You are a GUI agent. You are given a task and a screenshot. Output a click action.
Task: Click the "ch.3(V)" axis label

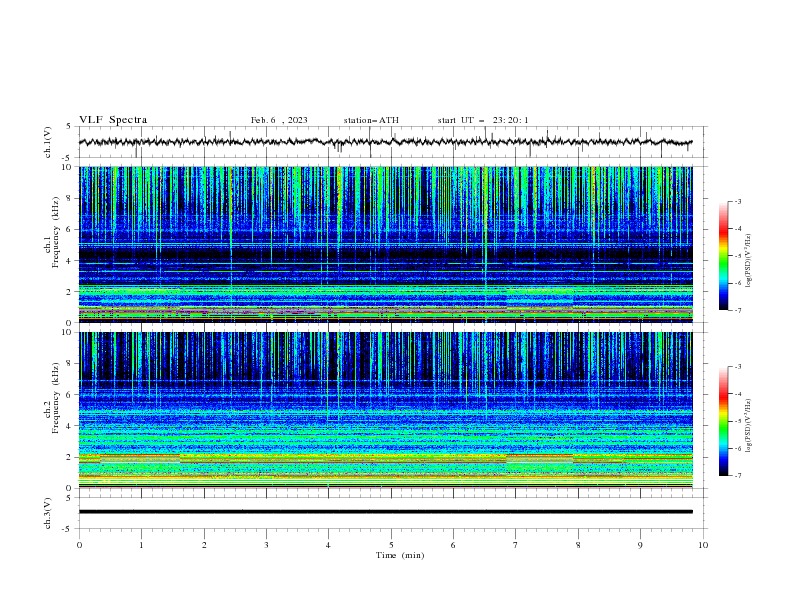coord(48,513)
